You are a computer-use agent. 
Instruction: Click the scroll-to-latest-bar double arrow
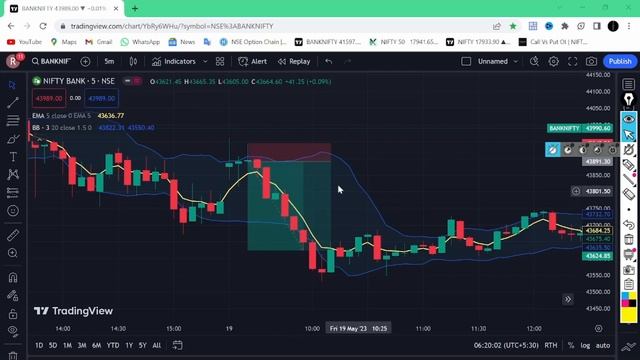(x=568, y=299)
